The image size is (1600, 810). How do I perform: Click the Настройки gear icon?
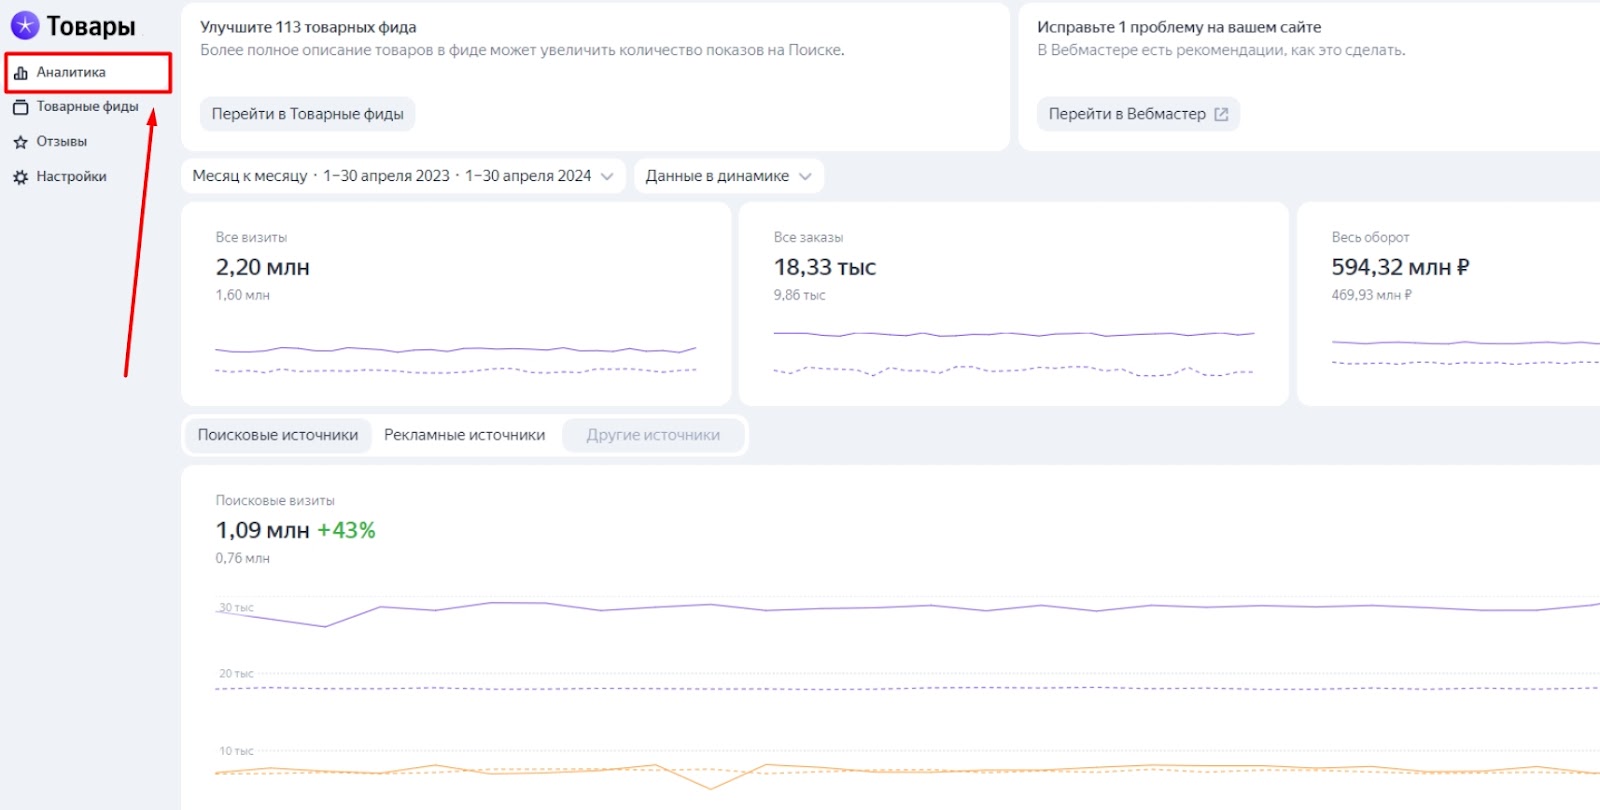click(21, 177)
